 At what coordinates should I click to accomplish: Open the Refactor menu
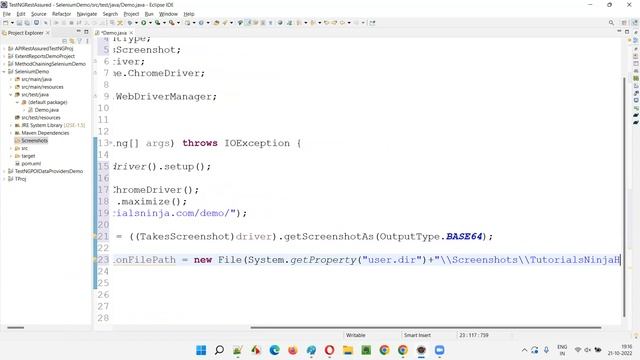coord(61,14)
